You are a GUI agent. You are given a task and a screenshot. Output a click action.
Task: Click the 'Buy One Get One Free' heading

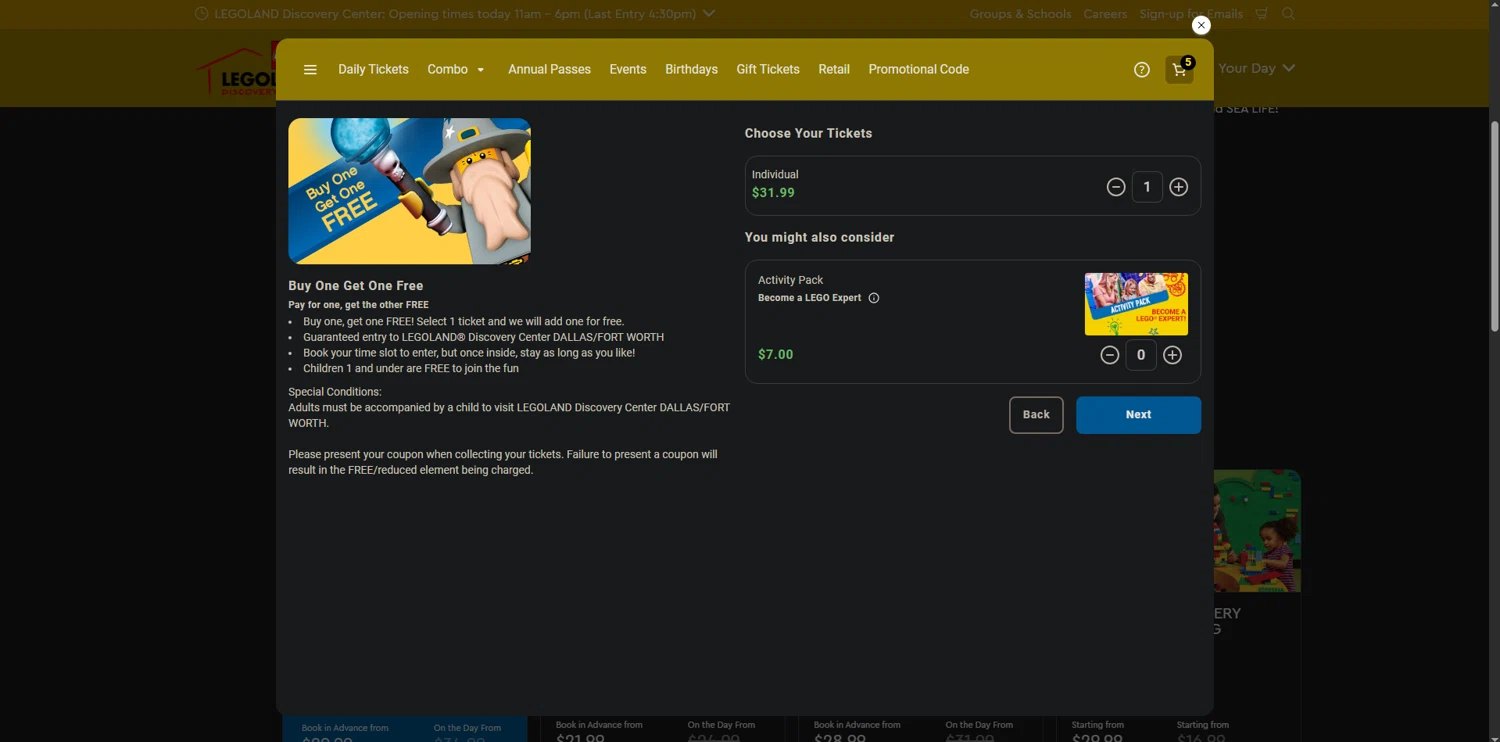pyautogui.click(x=356, y=286)
